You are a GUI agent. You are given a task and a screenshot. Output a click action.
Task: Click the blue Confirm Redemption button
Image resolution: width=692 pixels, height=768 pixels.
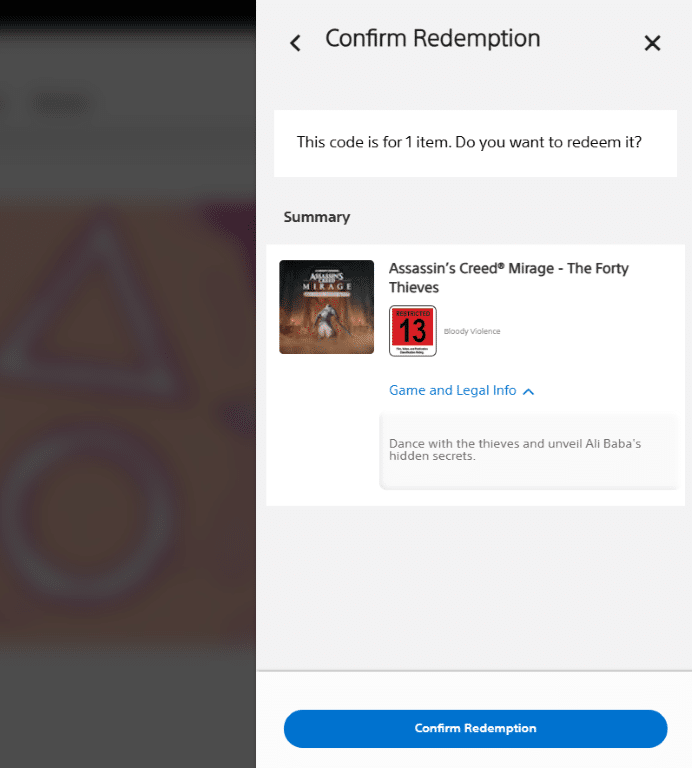click(475, 728)
